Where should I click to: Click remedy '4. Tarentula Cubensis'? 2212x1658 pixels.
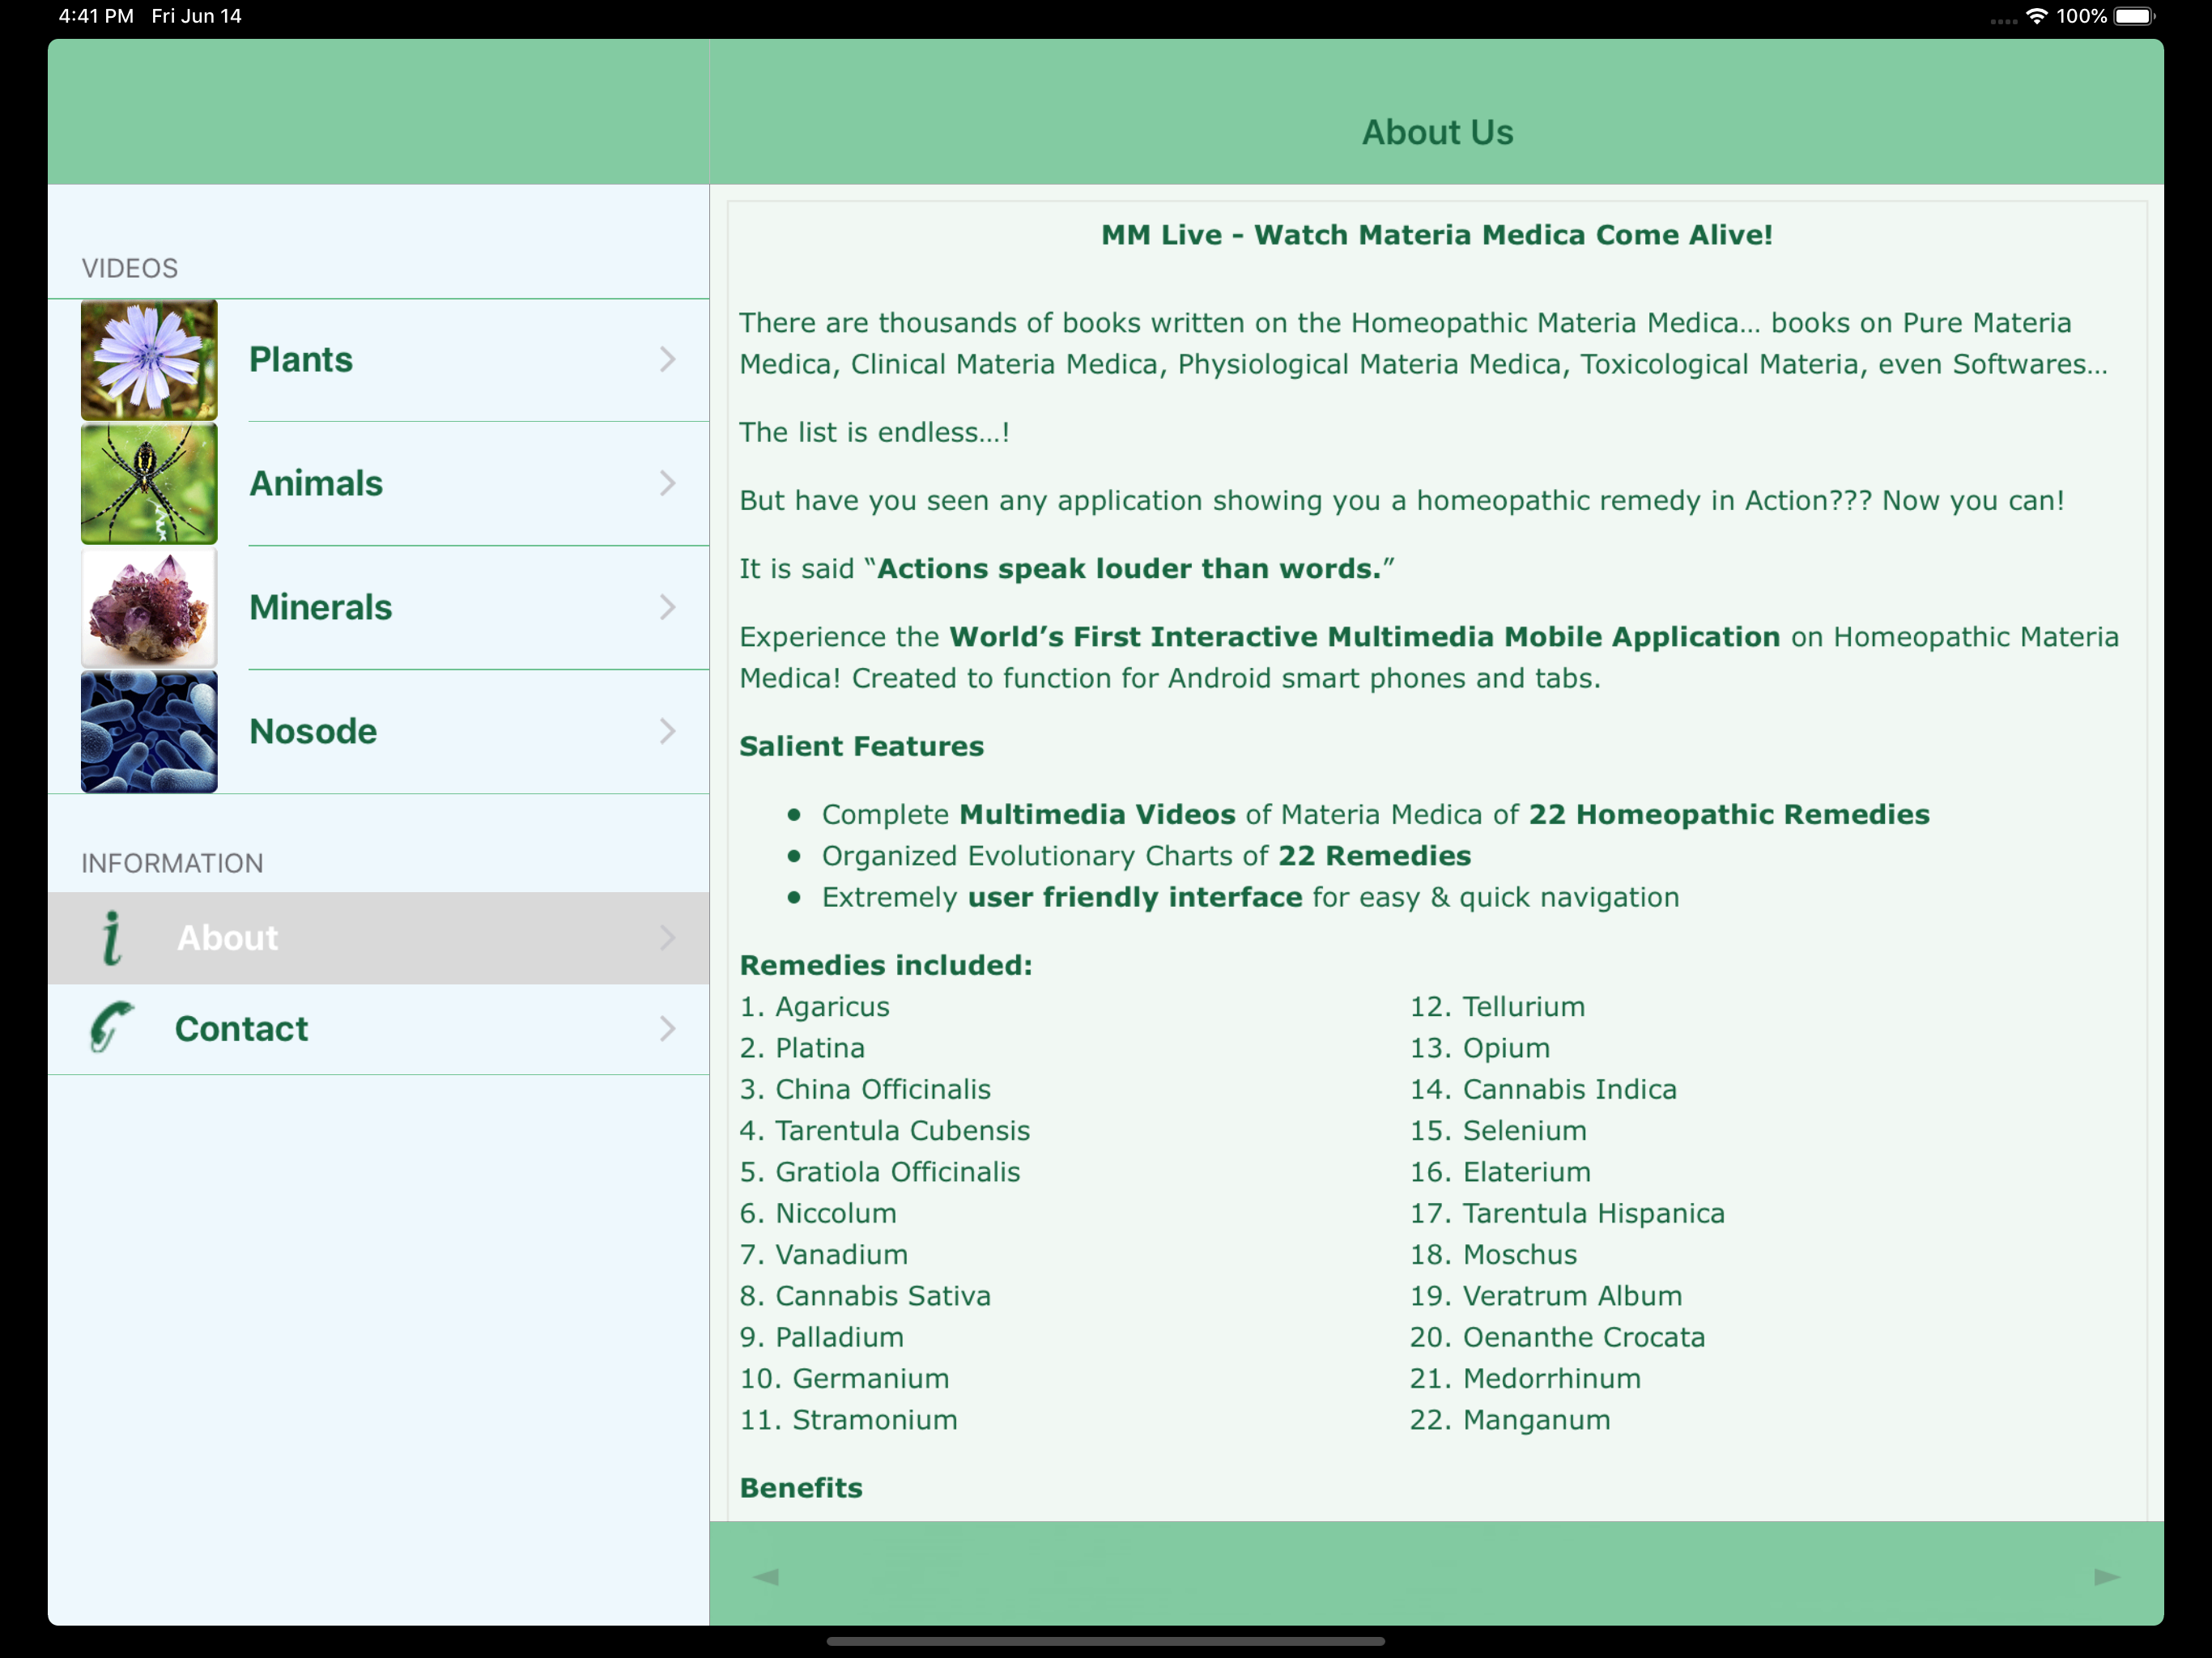point(885,1131)
